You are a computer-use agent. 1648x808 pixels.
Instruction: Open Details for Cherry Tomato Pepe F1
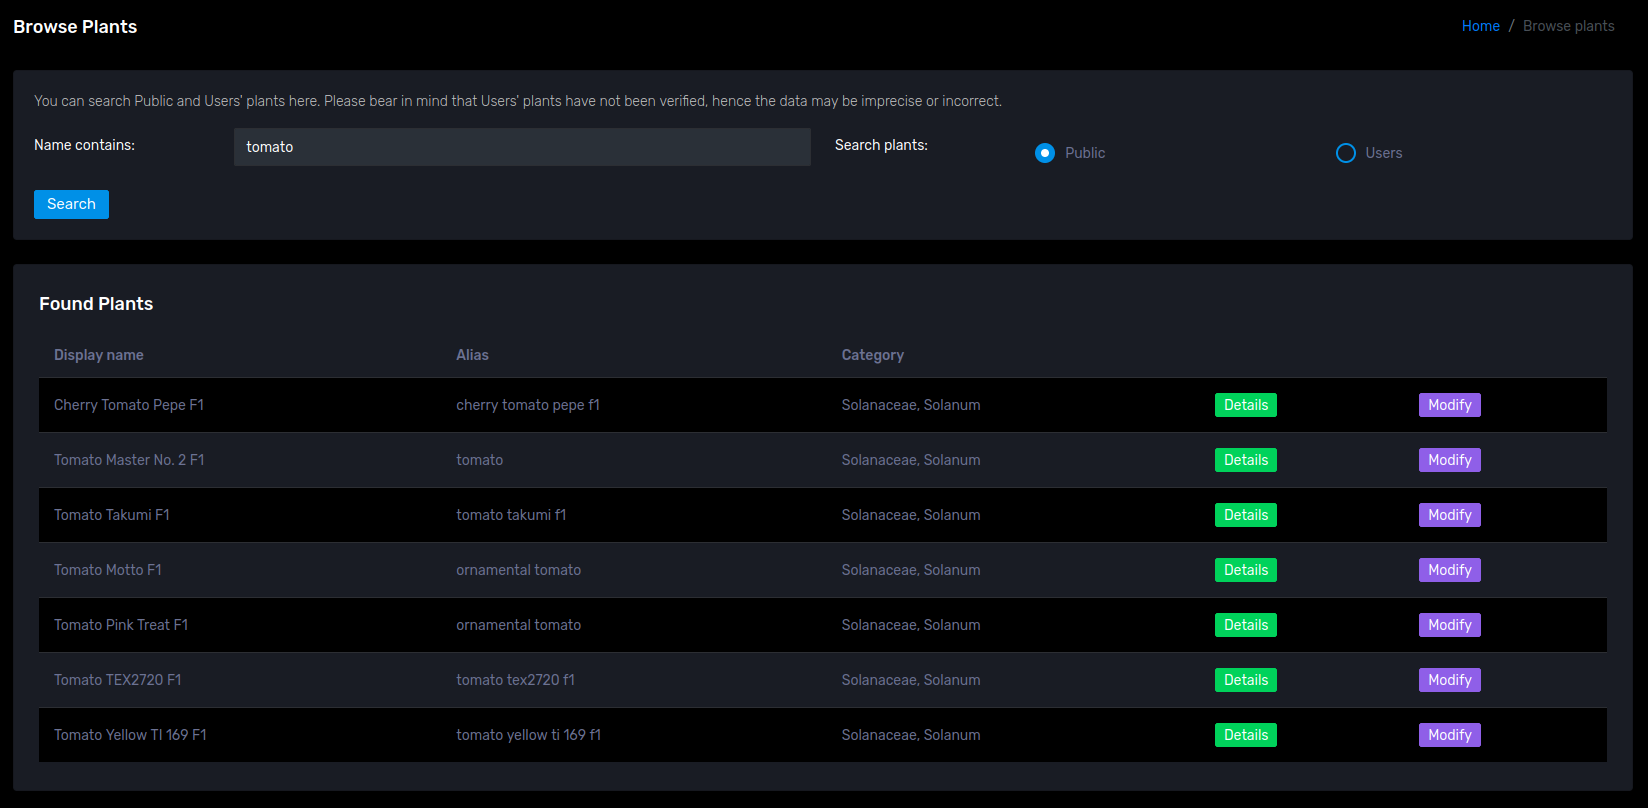1245,405
